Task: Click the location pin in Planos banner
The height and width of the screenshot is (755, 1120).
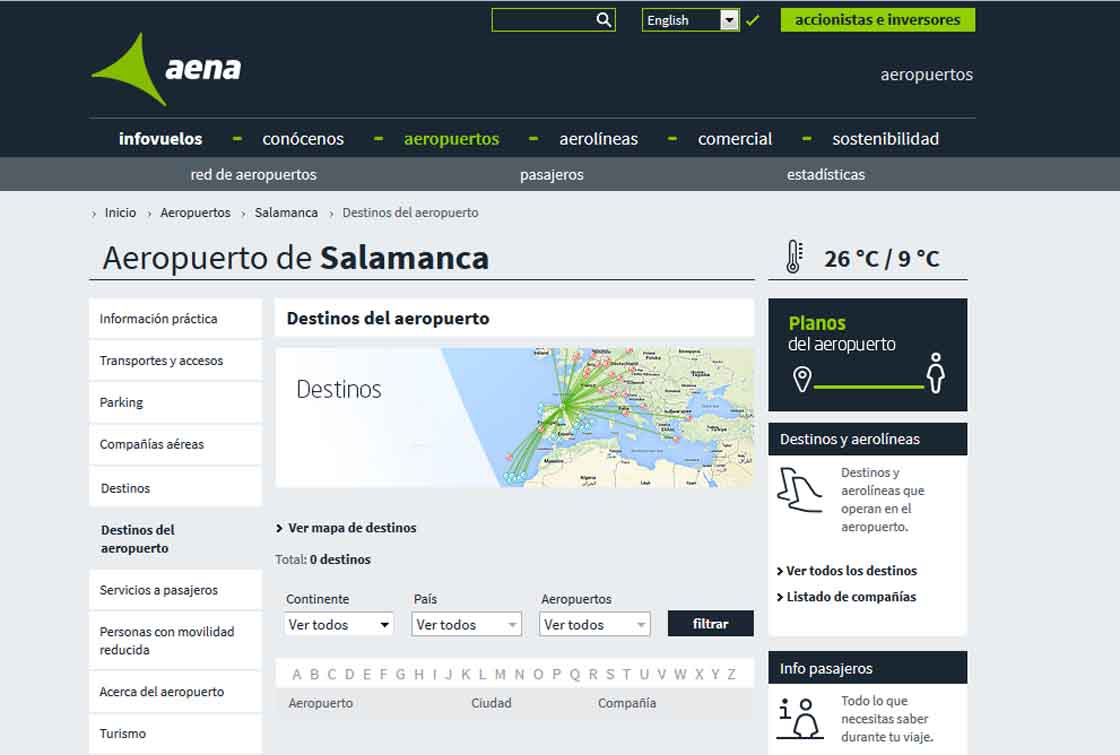Action: (801, 379)
